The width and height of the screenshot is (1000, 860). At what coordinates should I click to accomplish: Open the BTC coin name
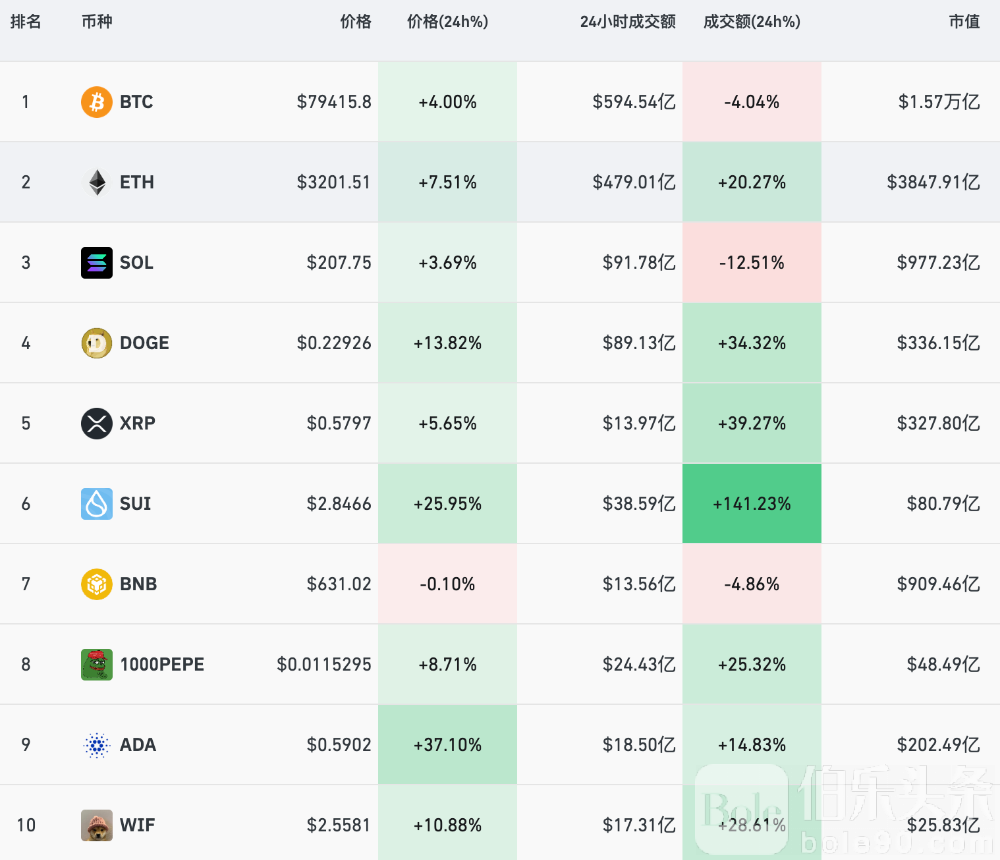point(136,102)
